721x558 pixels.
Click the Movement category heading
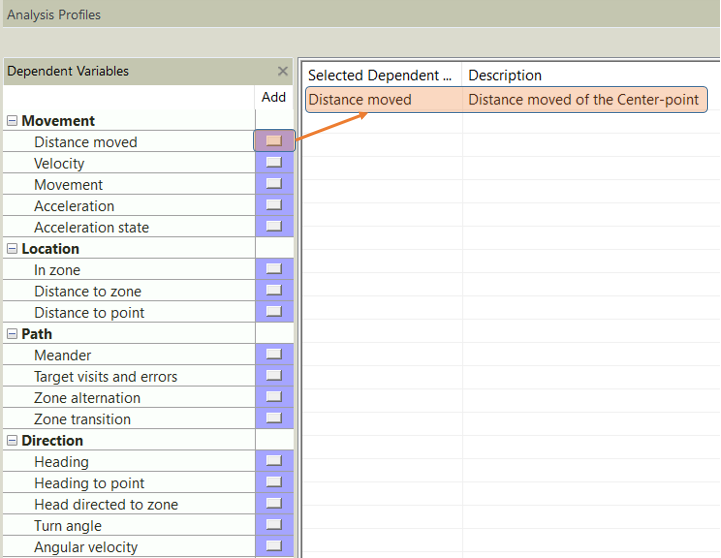tap(58, 121)
